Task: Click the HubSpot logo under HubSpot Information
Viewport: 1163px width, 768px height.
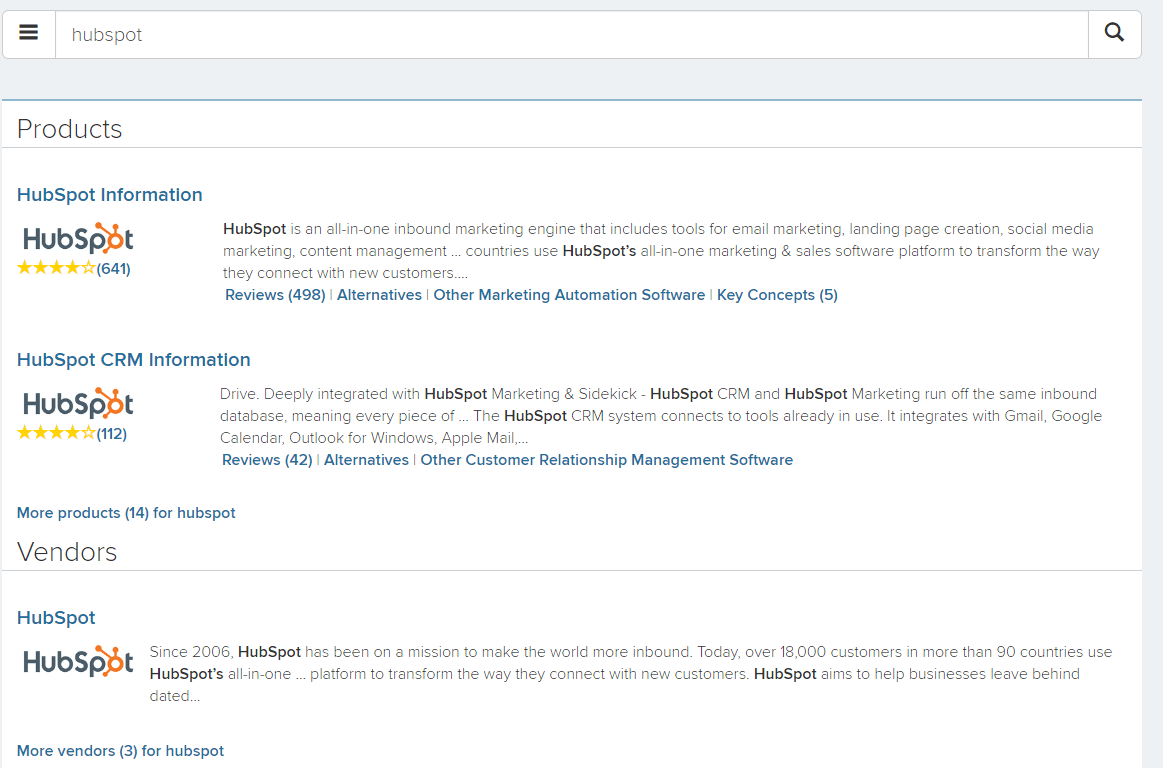Action: 79,238
